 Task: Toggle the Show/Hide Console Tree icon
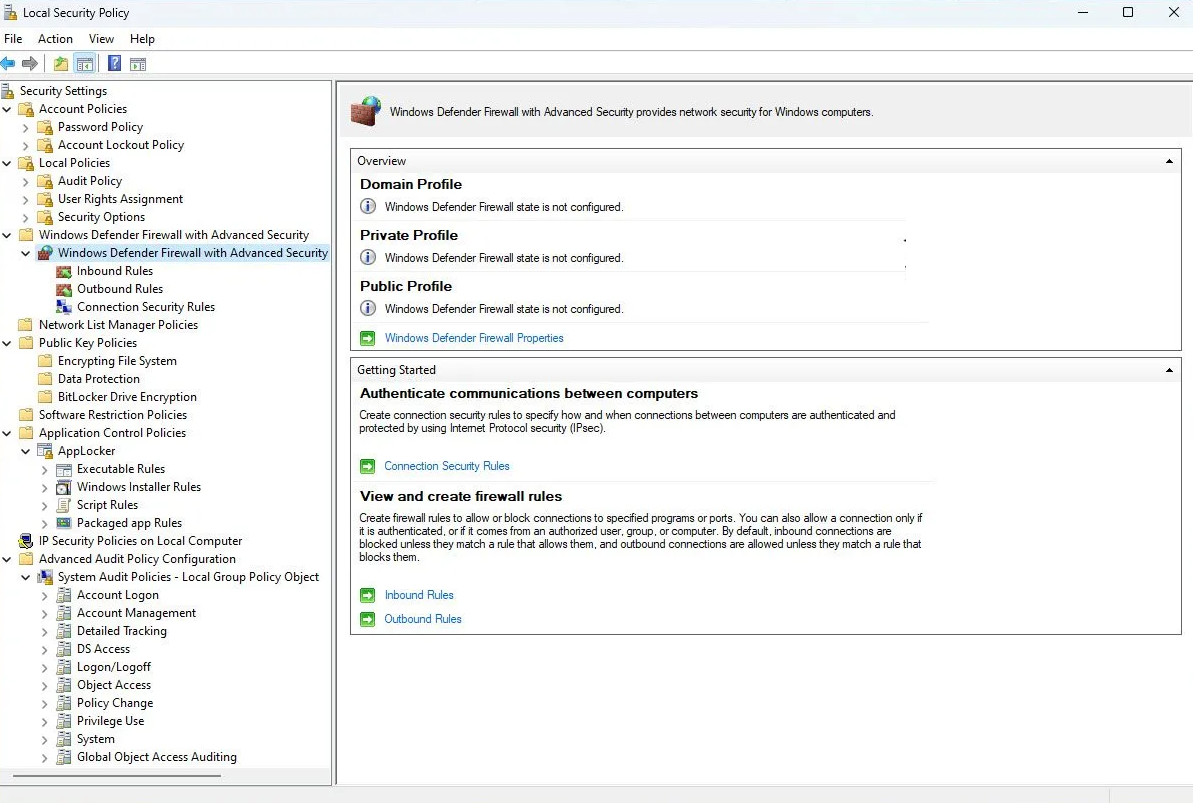pyautogui.click(x=85, y=64)
